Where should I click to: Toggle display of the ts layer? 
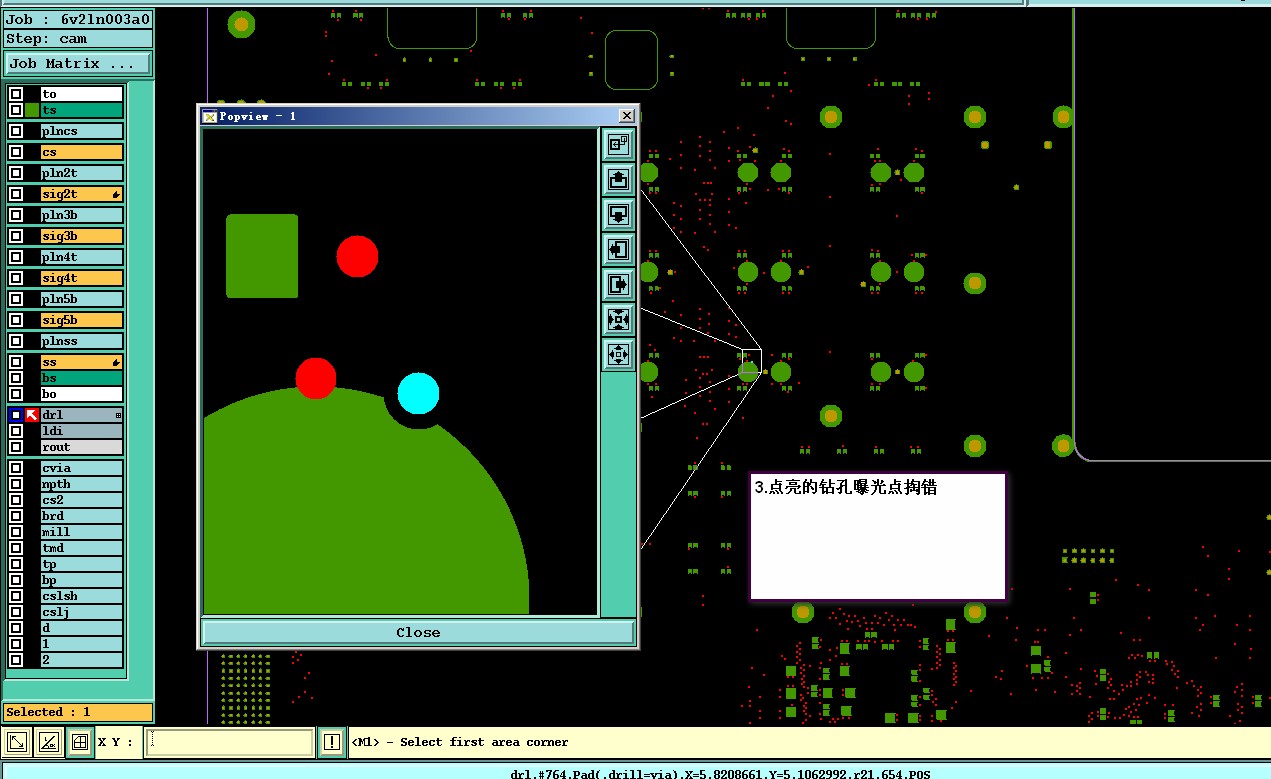point(16,110)
